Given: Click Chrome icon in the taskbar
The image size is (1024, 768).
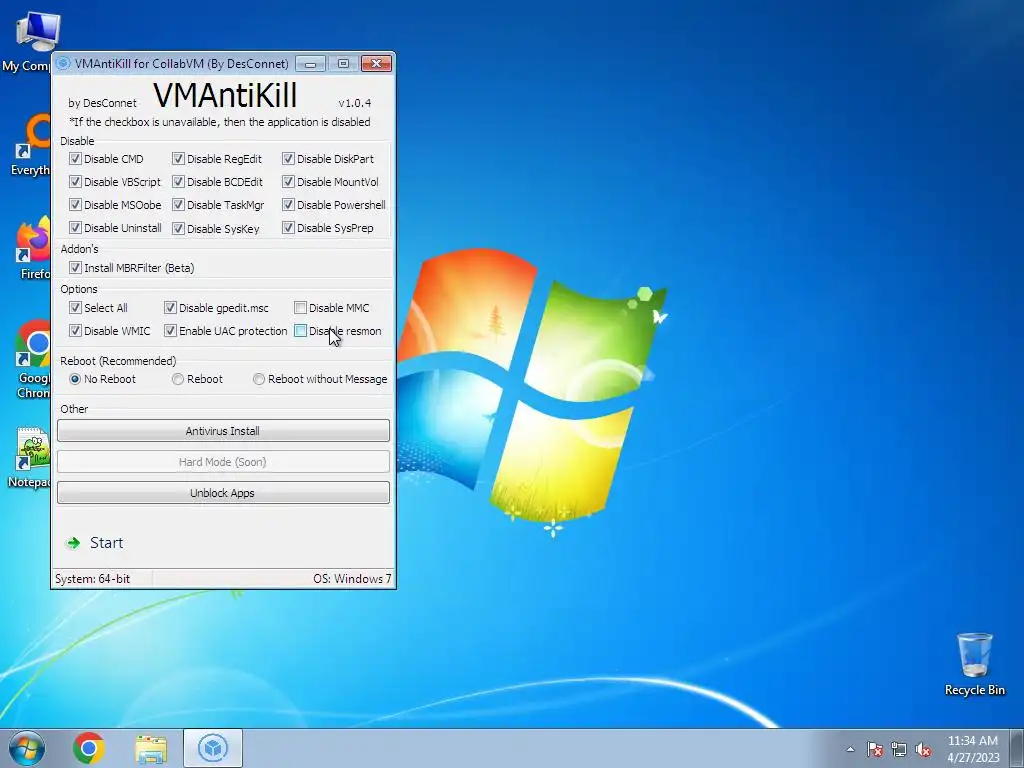Looking at the screenshot, I should [89, 748].
